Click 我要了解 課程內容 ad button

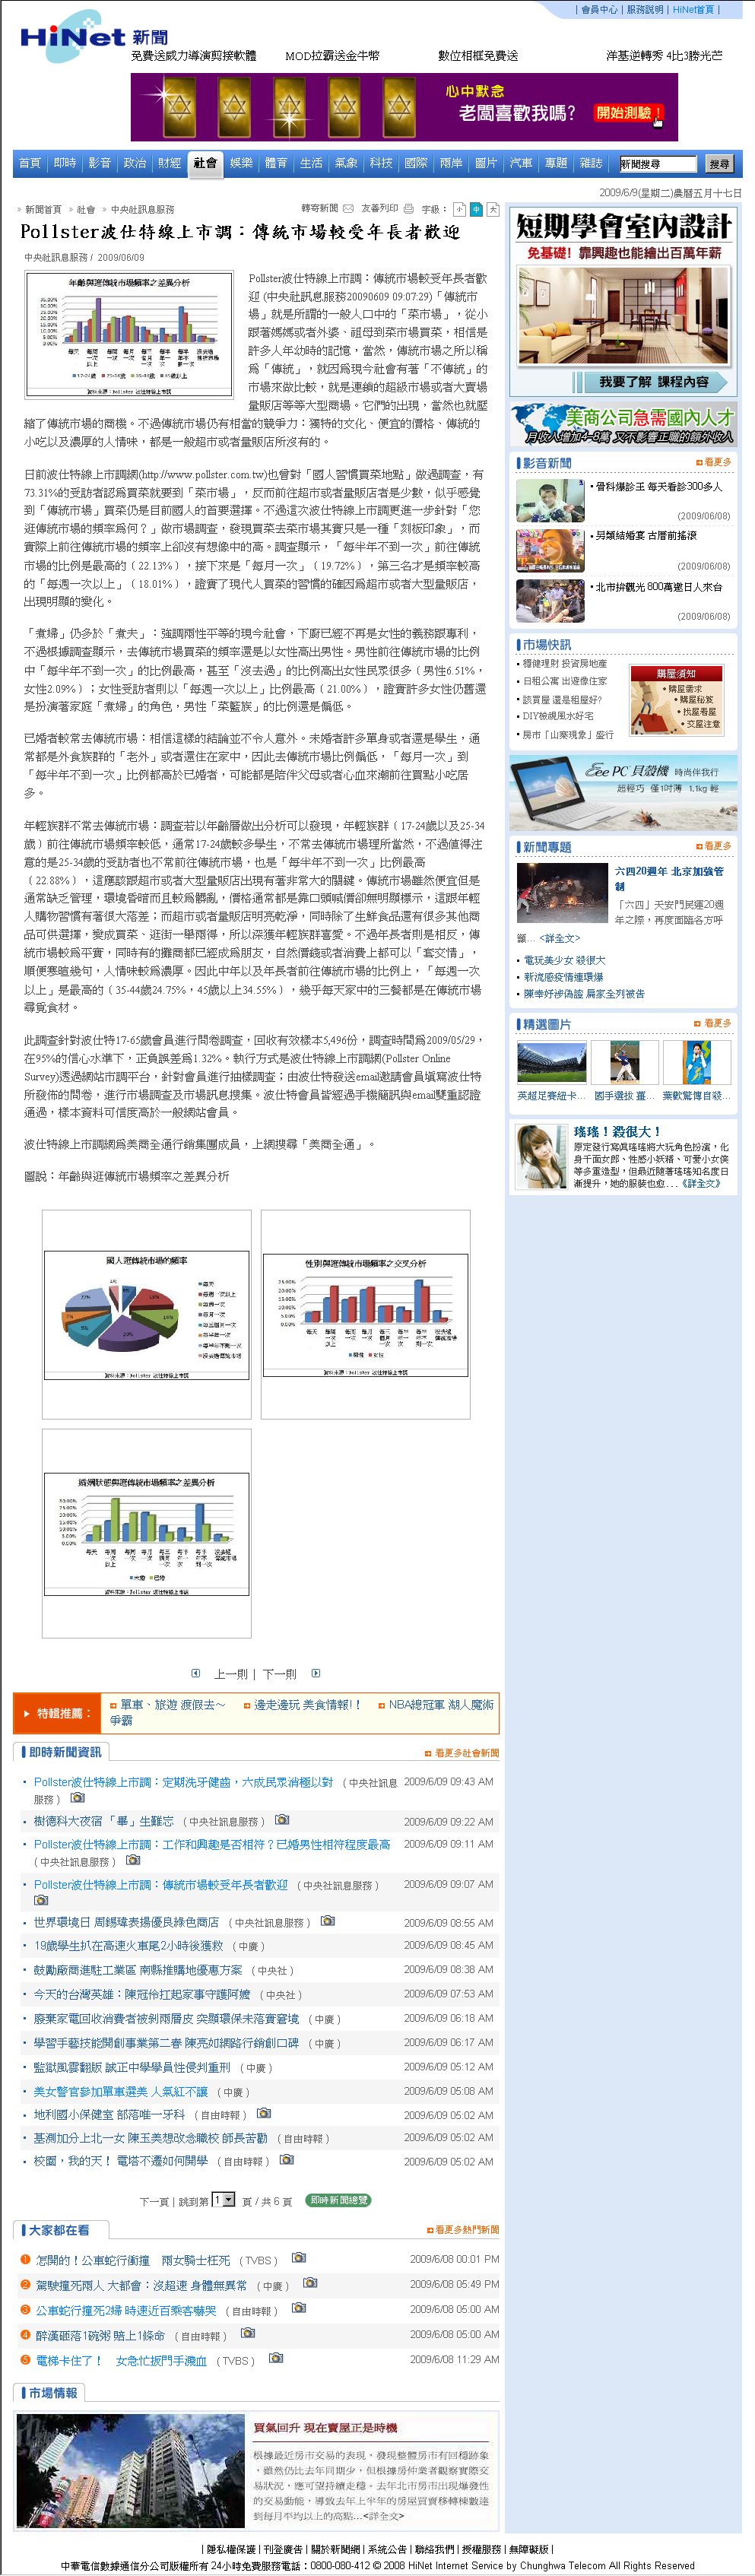click(x=654, y=382)
